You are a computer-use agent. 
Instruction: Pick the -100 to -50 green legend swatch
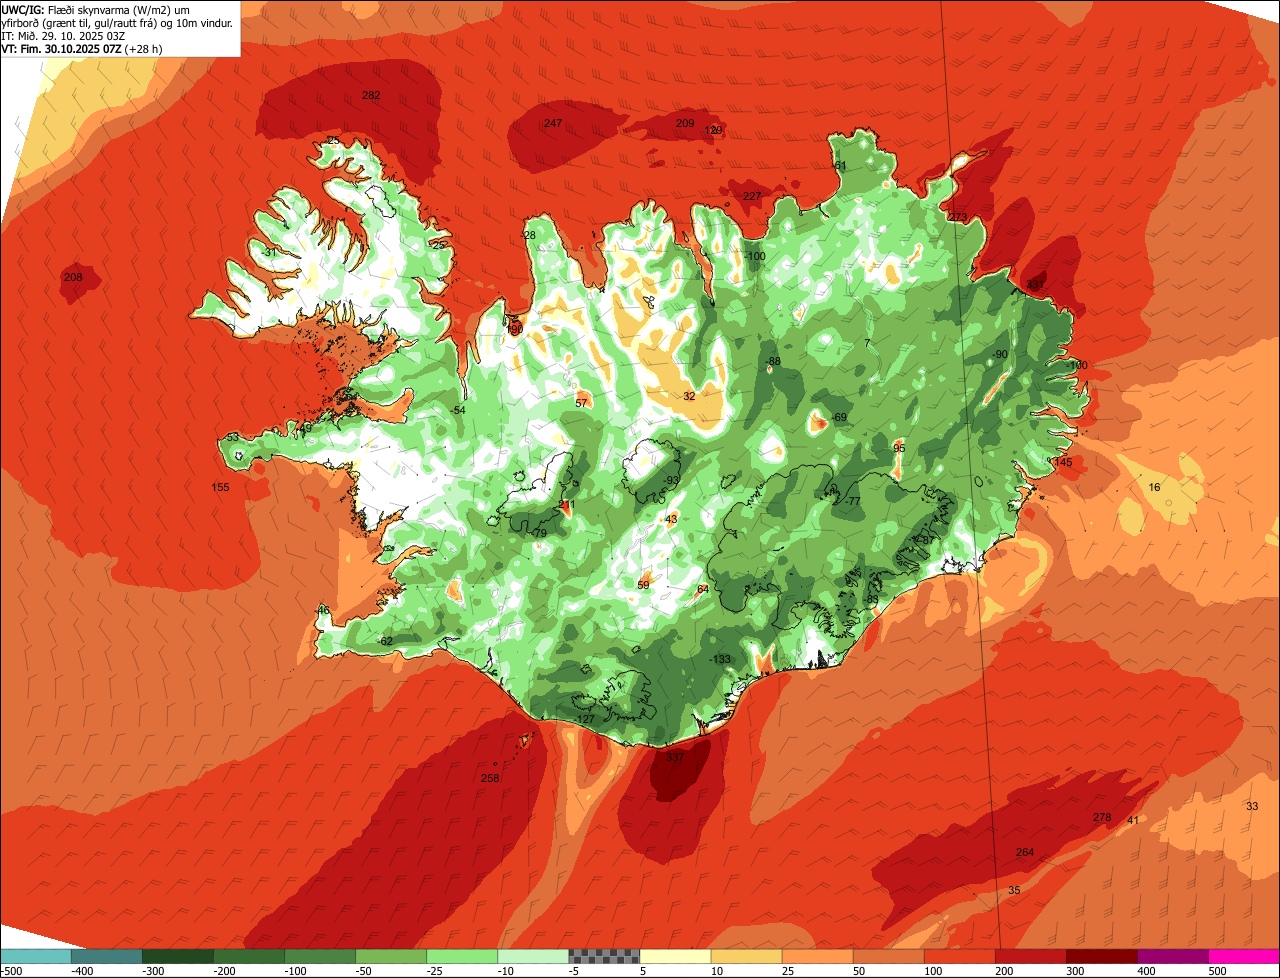[320, 956]
